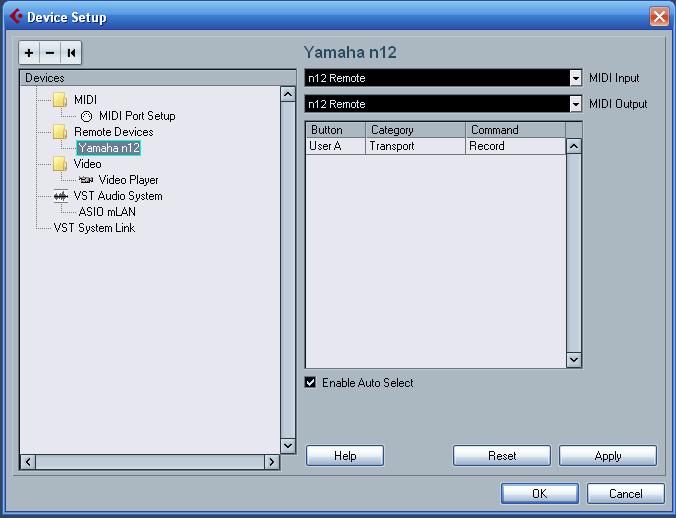Click the plus add device button

[29, 53]
